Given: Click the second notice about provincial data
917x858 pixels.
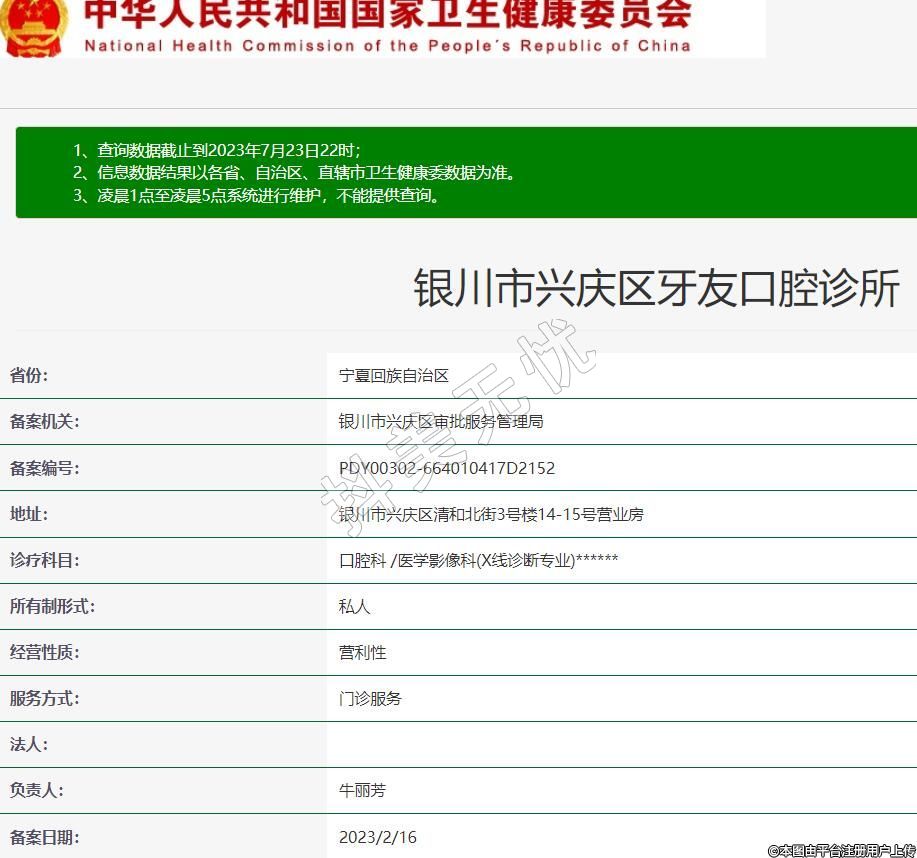Looking at the screenshot, I should pyautogui.click(x=295, y=173).
